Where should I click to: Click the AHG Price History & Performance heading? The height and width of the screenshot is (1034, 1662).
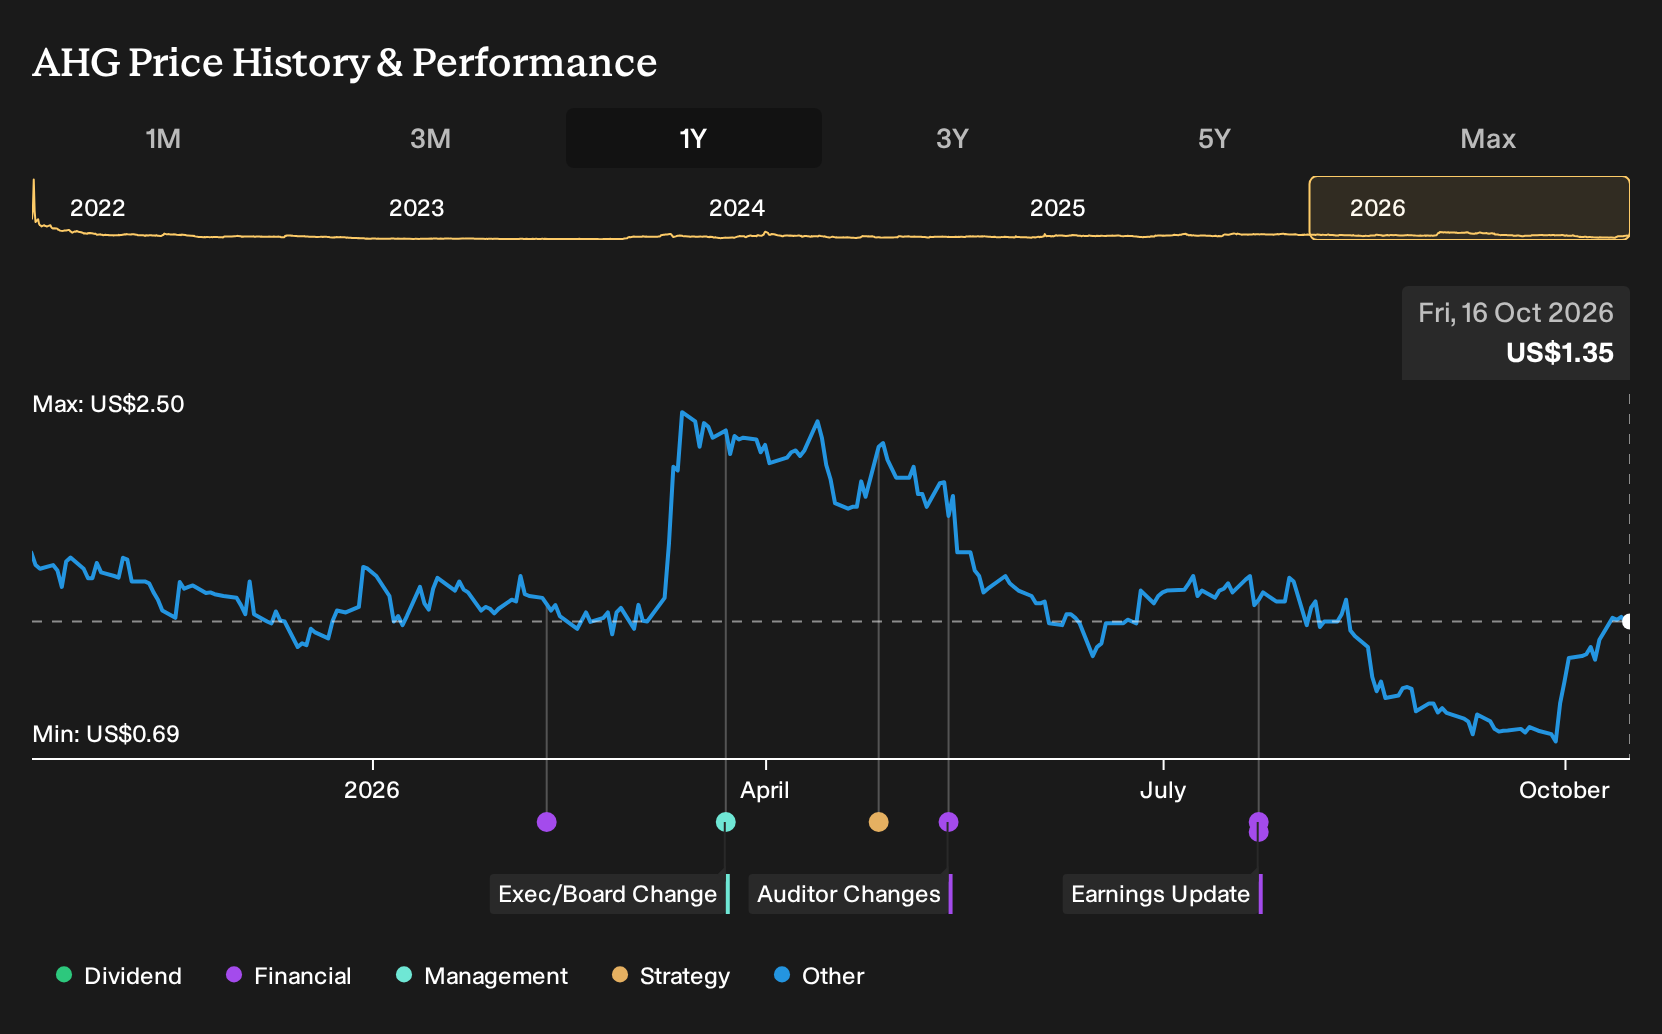[345, 62]
